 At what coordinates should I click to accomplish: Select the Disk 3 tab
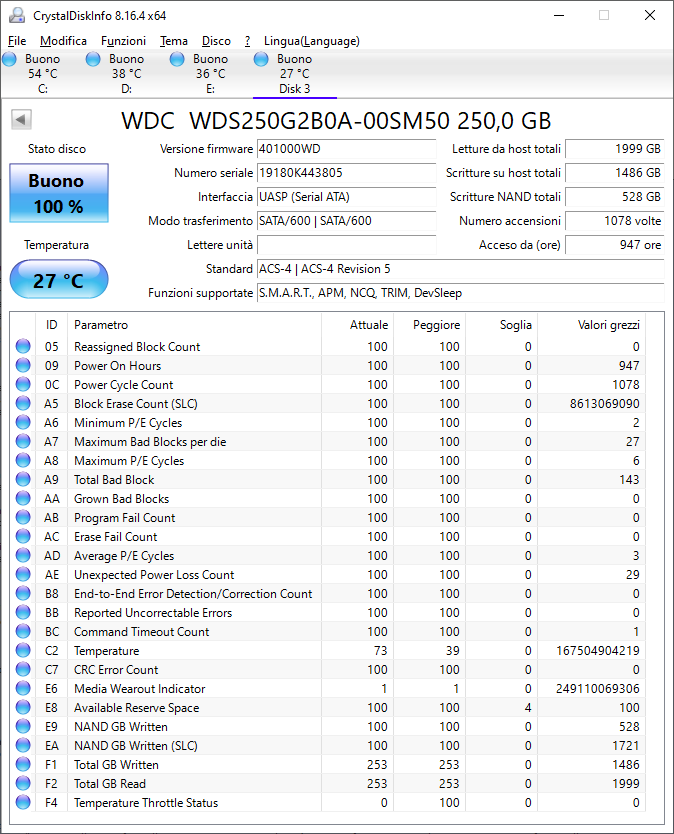click(295, 74)
